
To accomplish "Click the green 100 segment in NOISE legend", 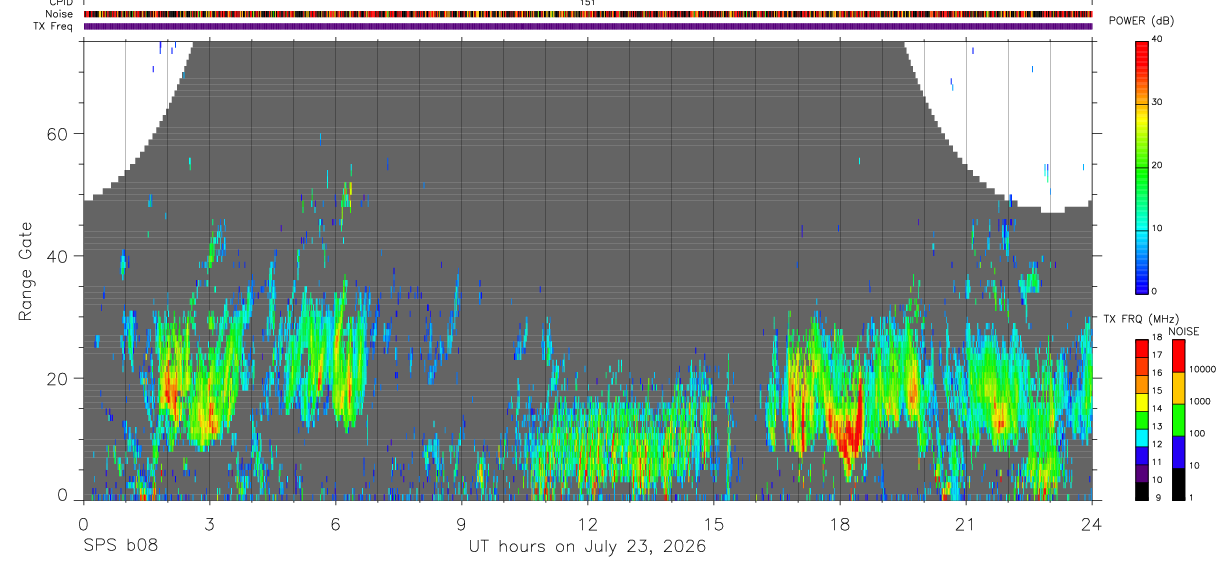I will [x=1180, y=419].
